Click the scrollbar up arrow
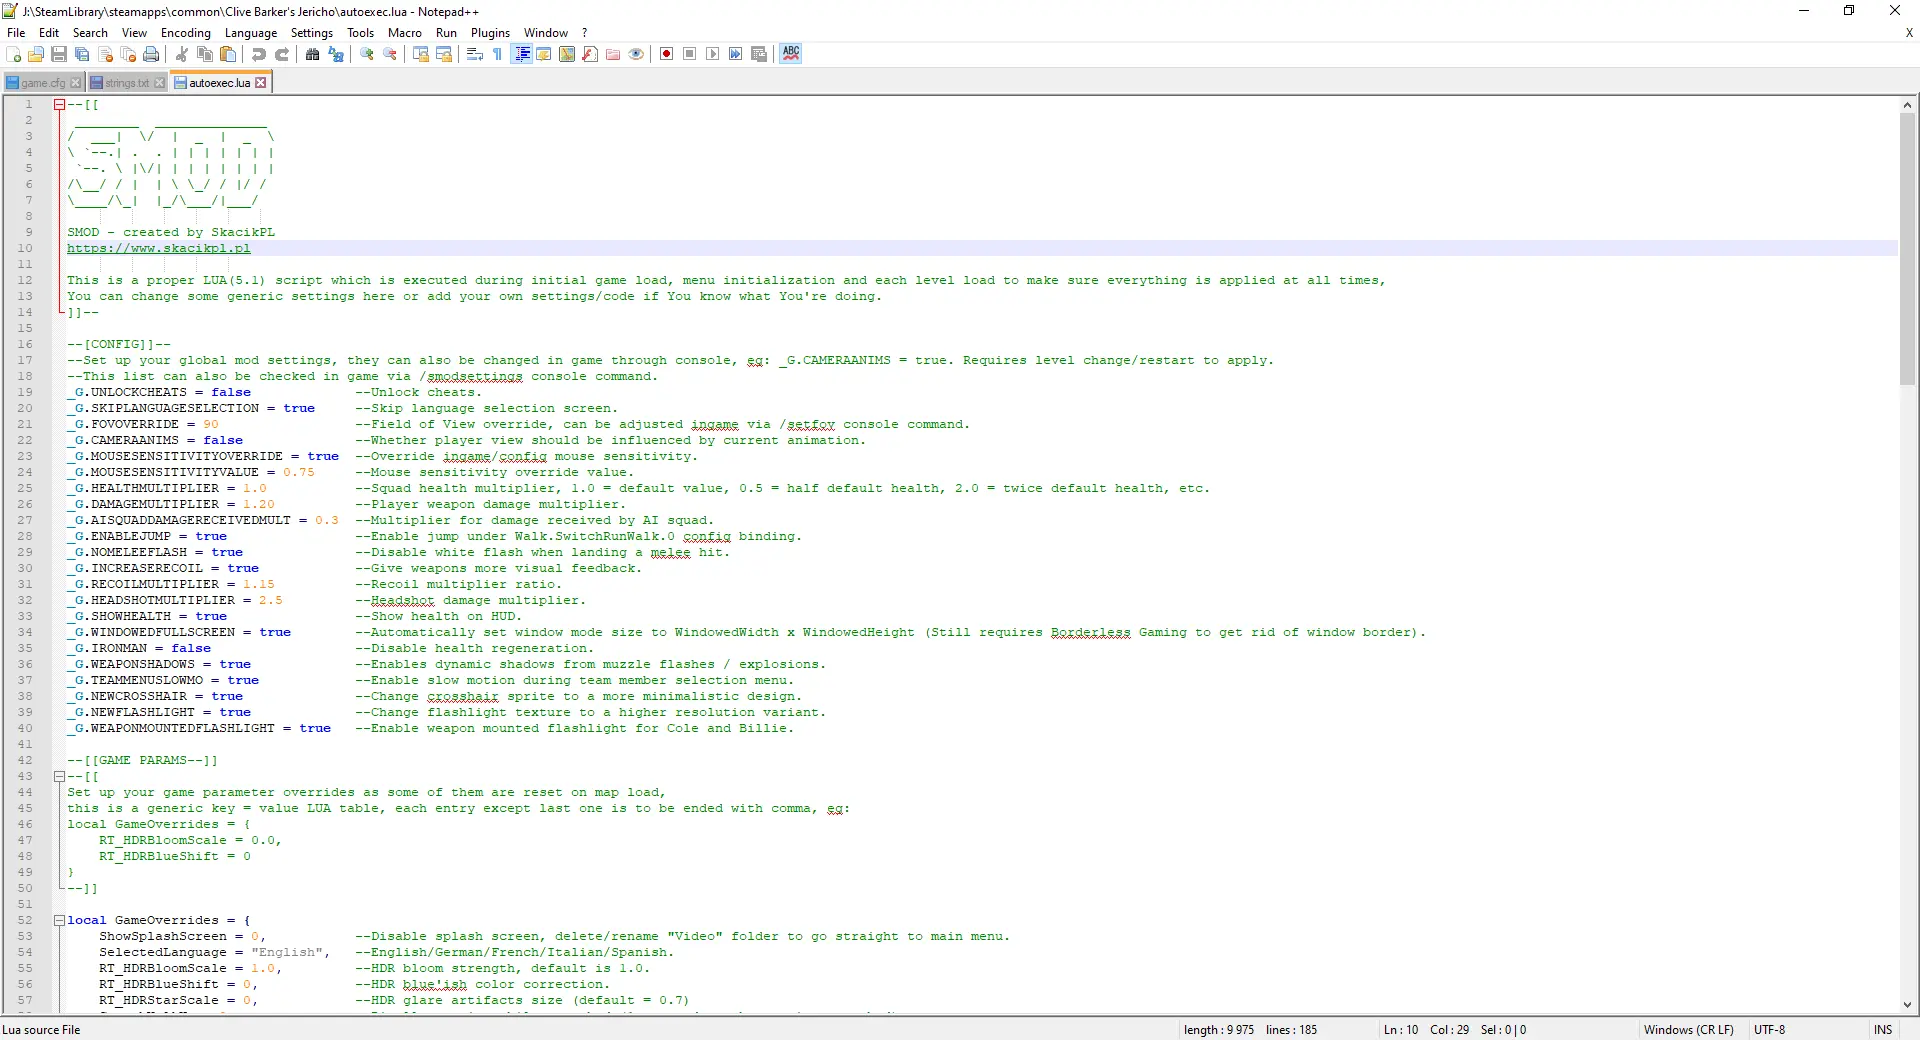Viewport: 1920px width, 1040px height. 1907,104
